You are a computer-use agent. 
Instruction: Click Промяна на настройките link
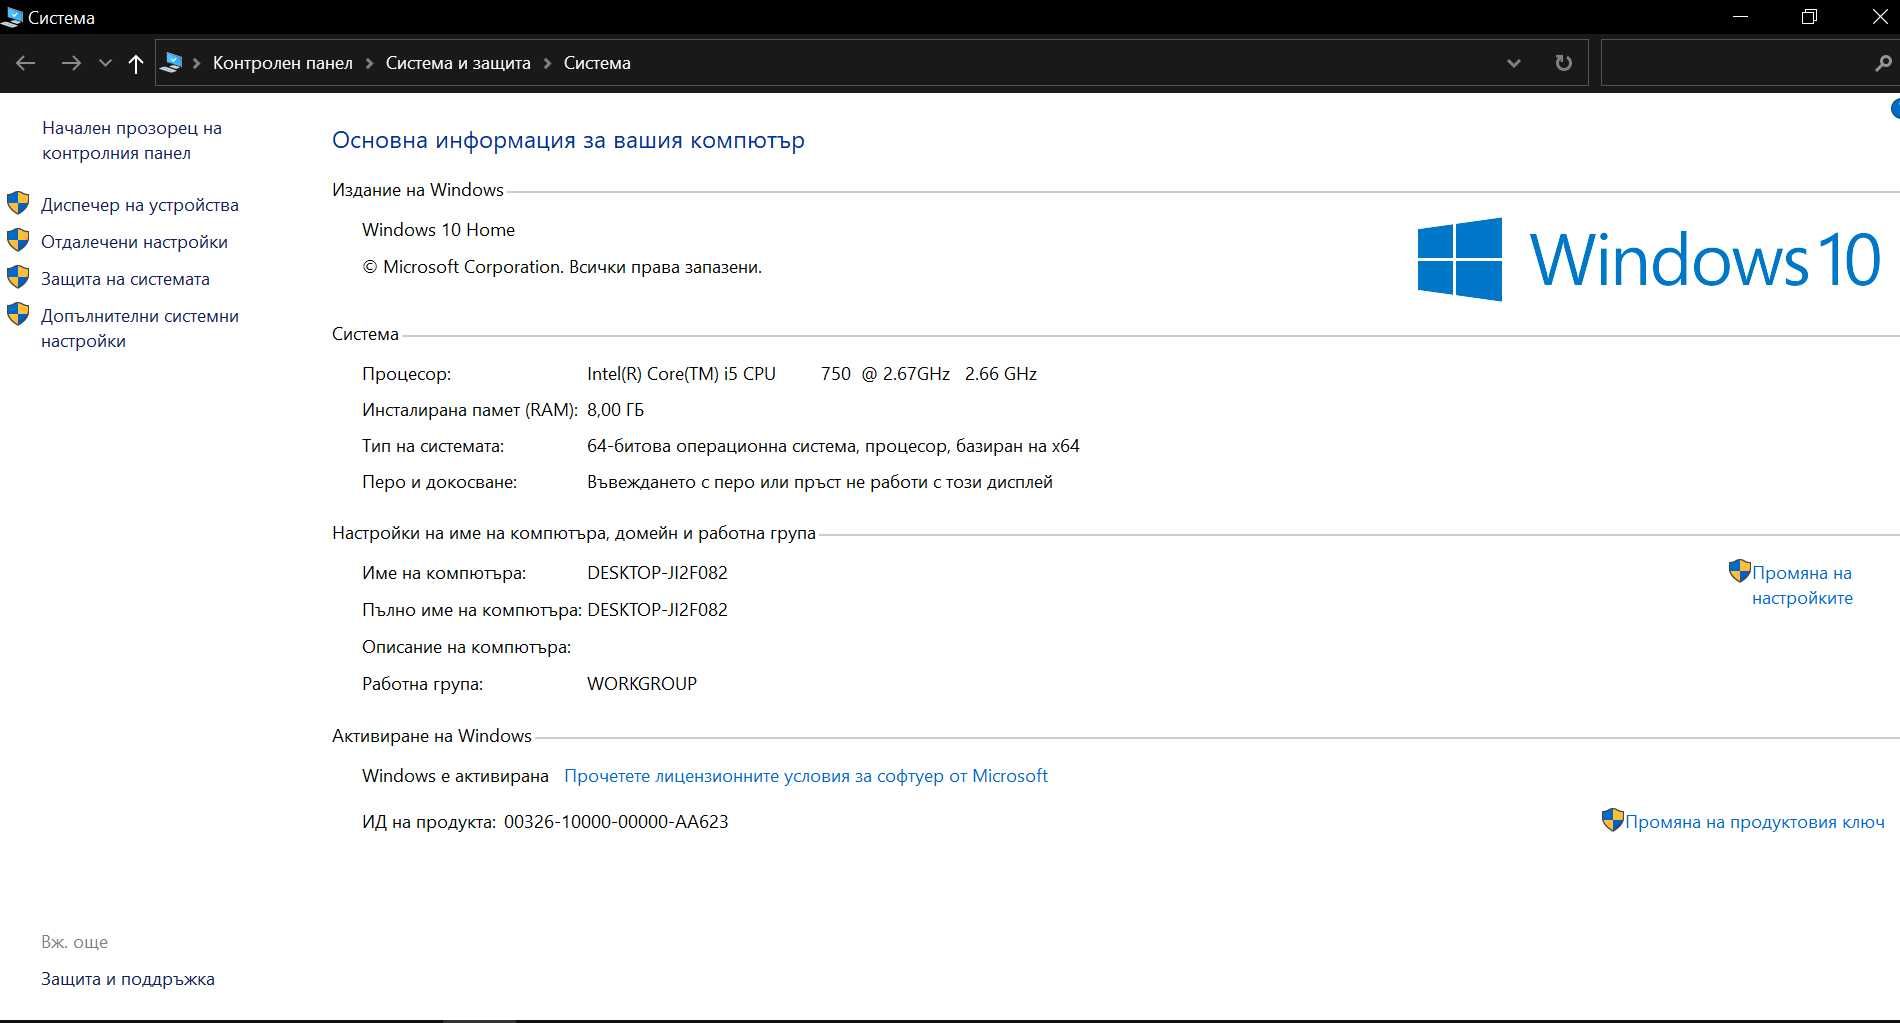pyautogui.click(x=1802, y=585)
